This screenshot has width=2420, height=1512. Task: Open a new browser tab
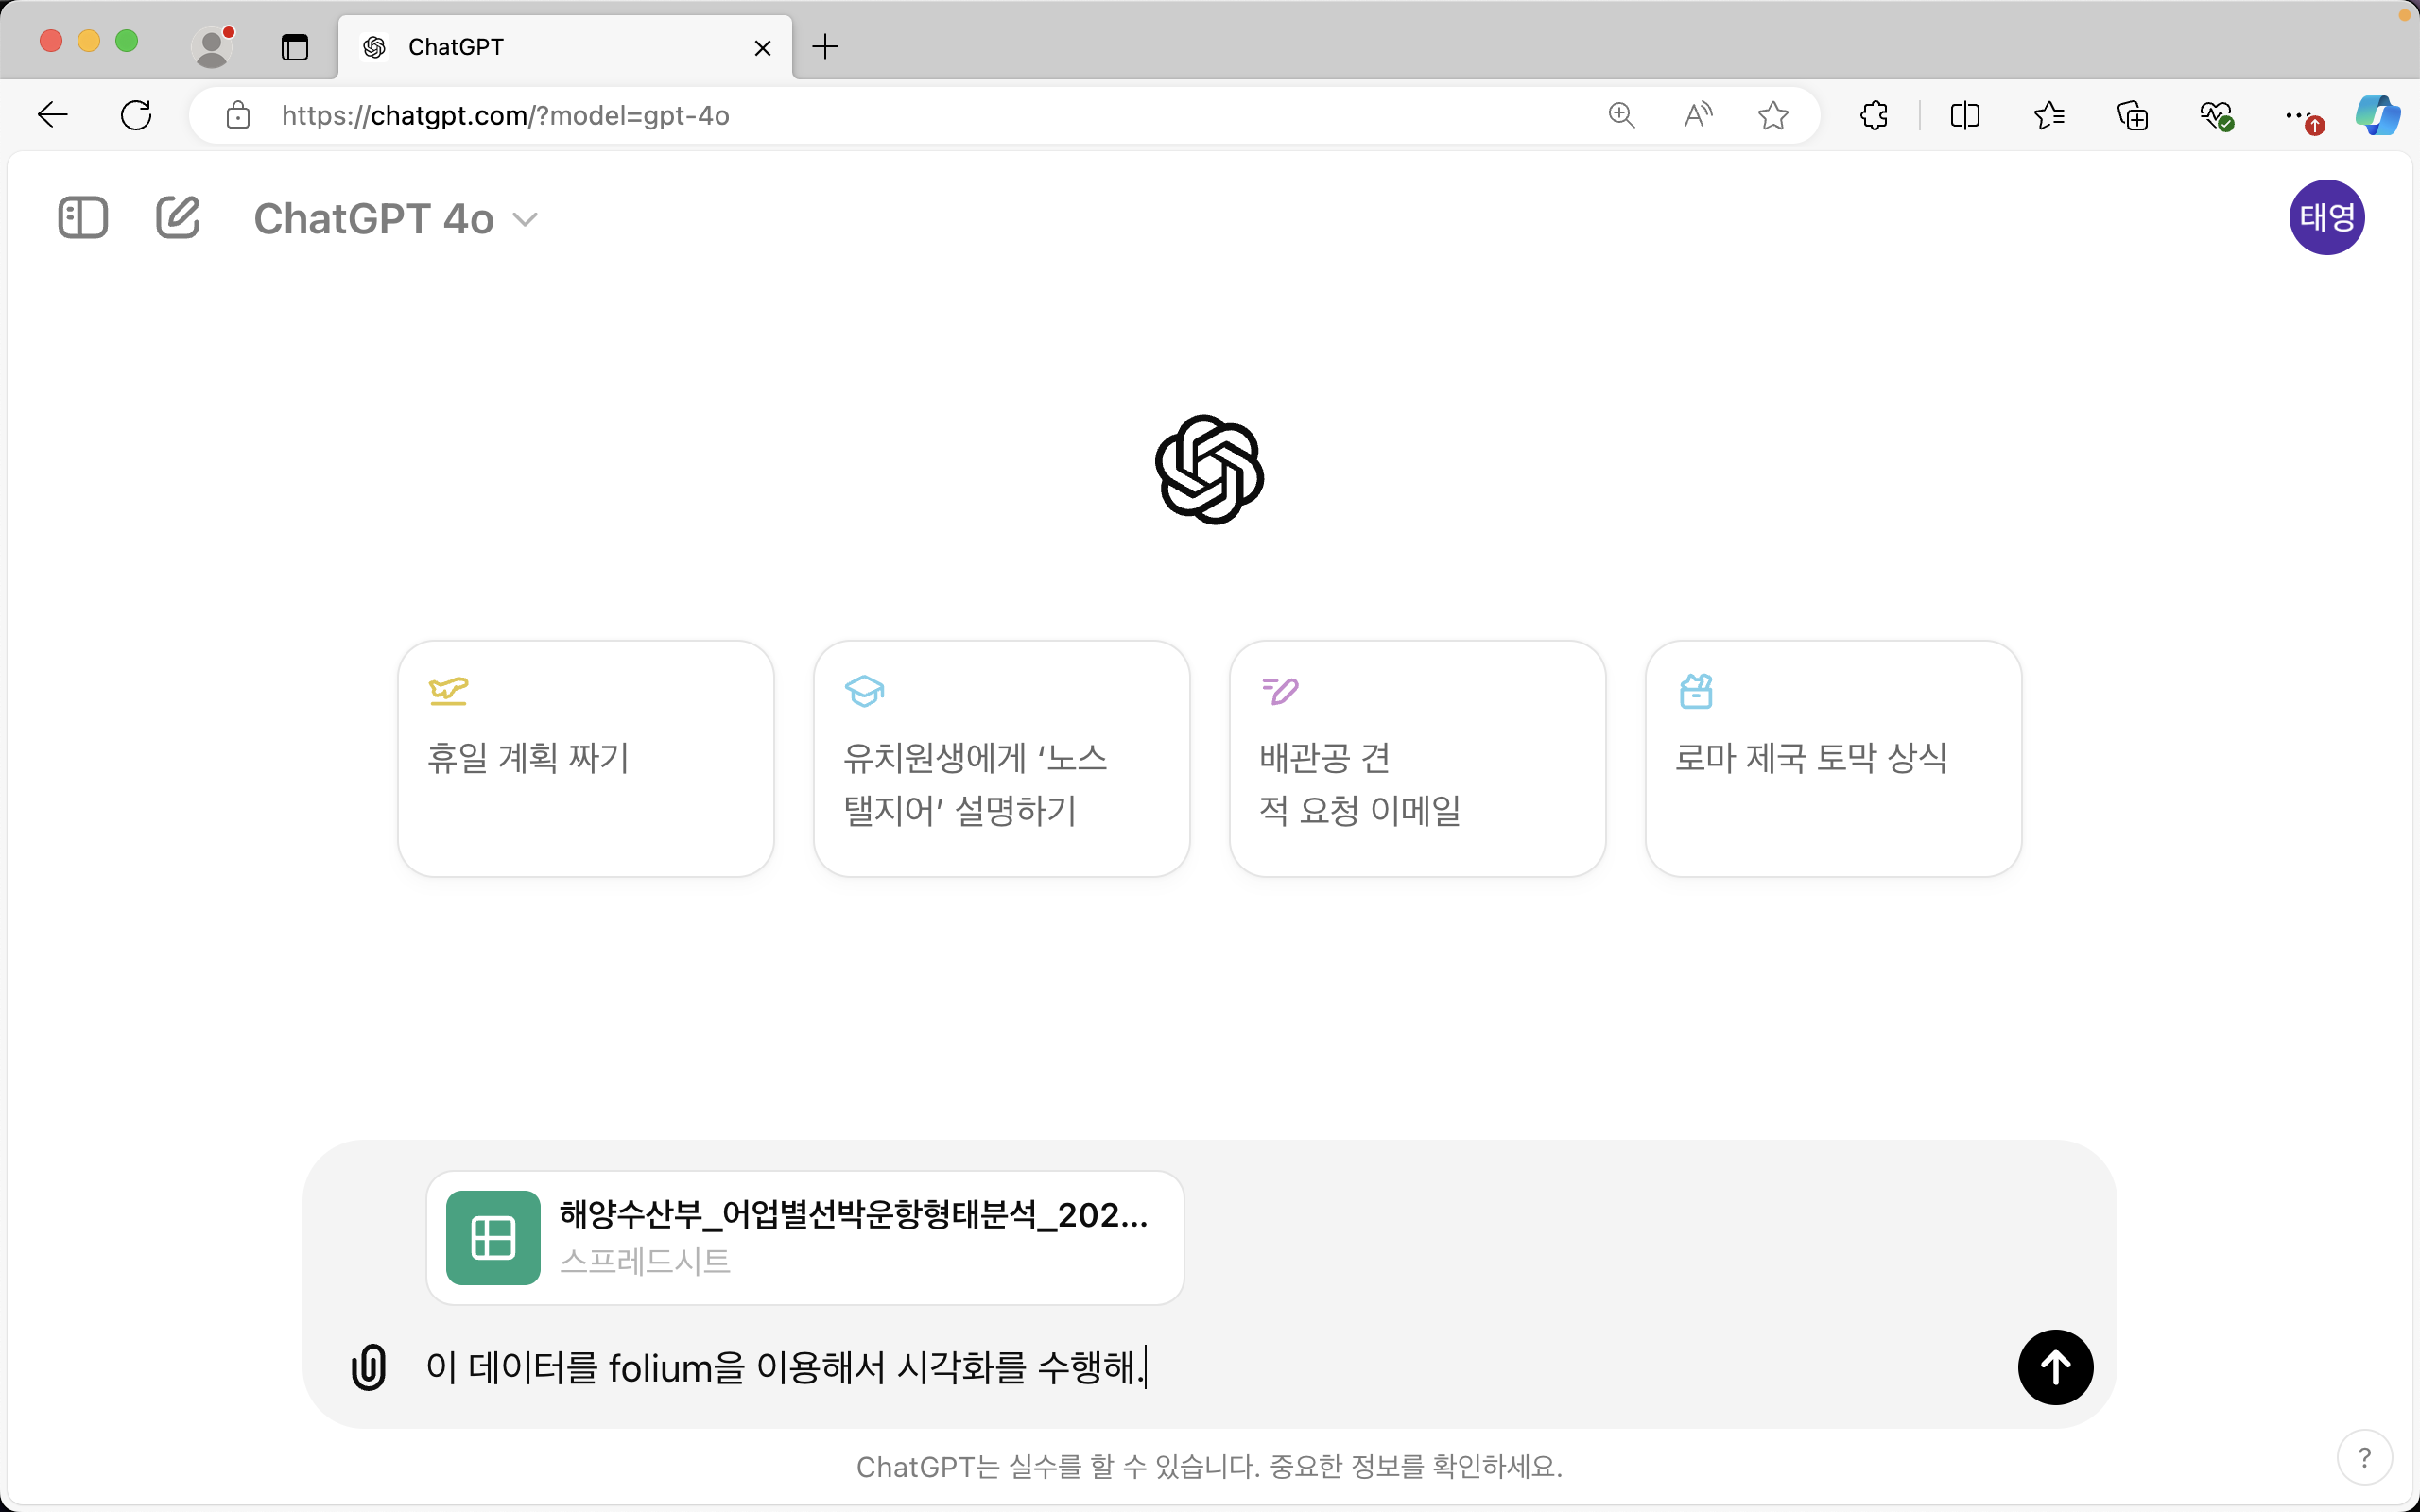point(825,47)
